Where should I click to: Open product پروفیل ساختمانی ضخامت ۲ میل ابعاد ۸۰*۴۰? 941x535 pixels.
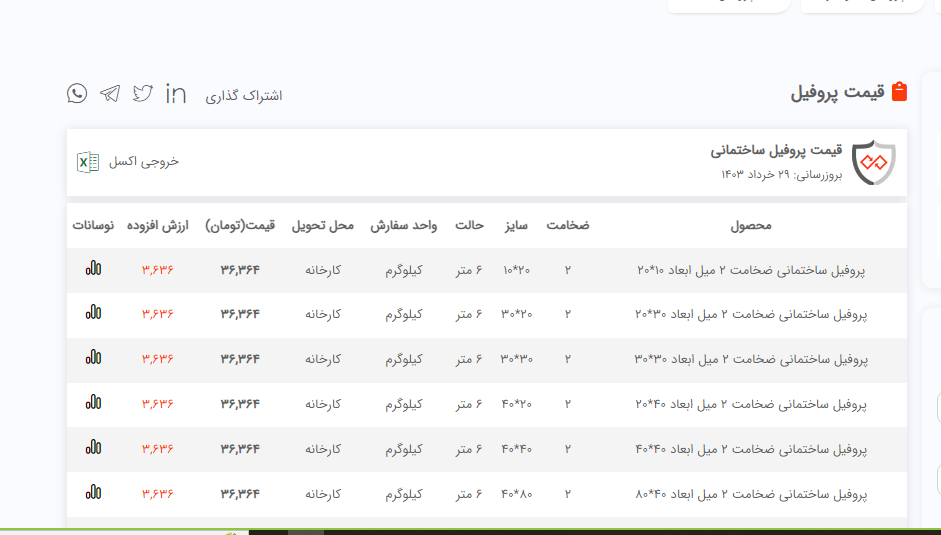tap(750, 494)
